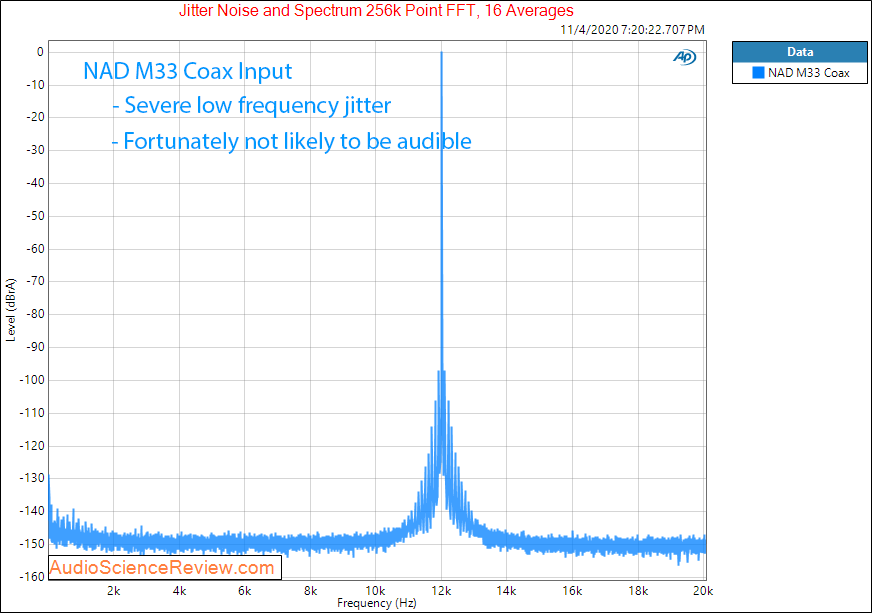Click the -40 level axis tick label
The height and width of the screenshot is (613, 872).
click(35, 183)
